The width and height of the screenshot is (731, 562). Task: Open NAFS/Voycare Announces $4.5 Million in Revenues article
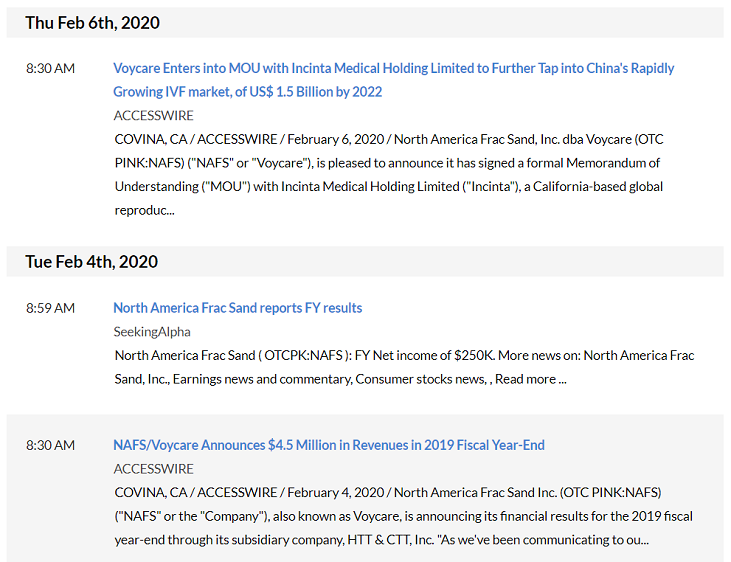point(329,445)
